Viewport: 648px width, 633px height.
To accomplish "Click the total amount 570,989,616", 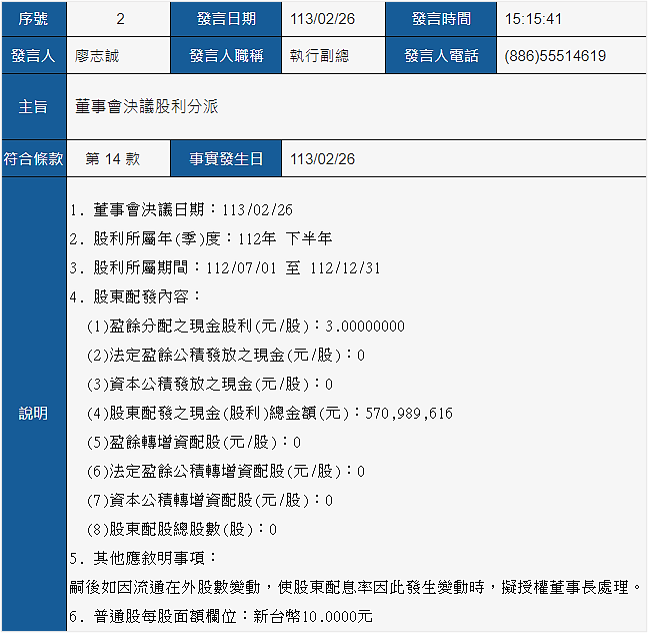I will [x=410, y=413].
